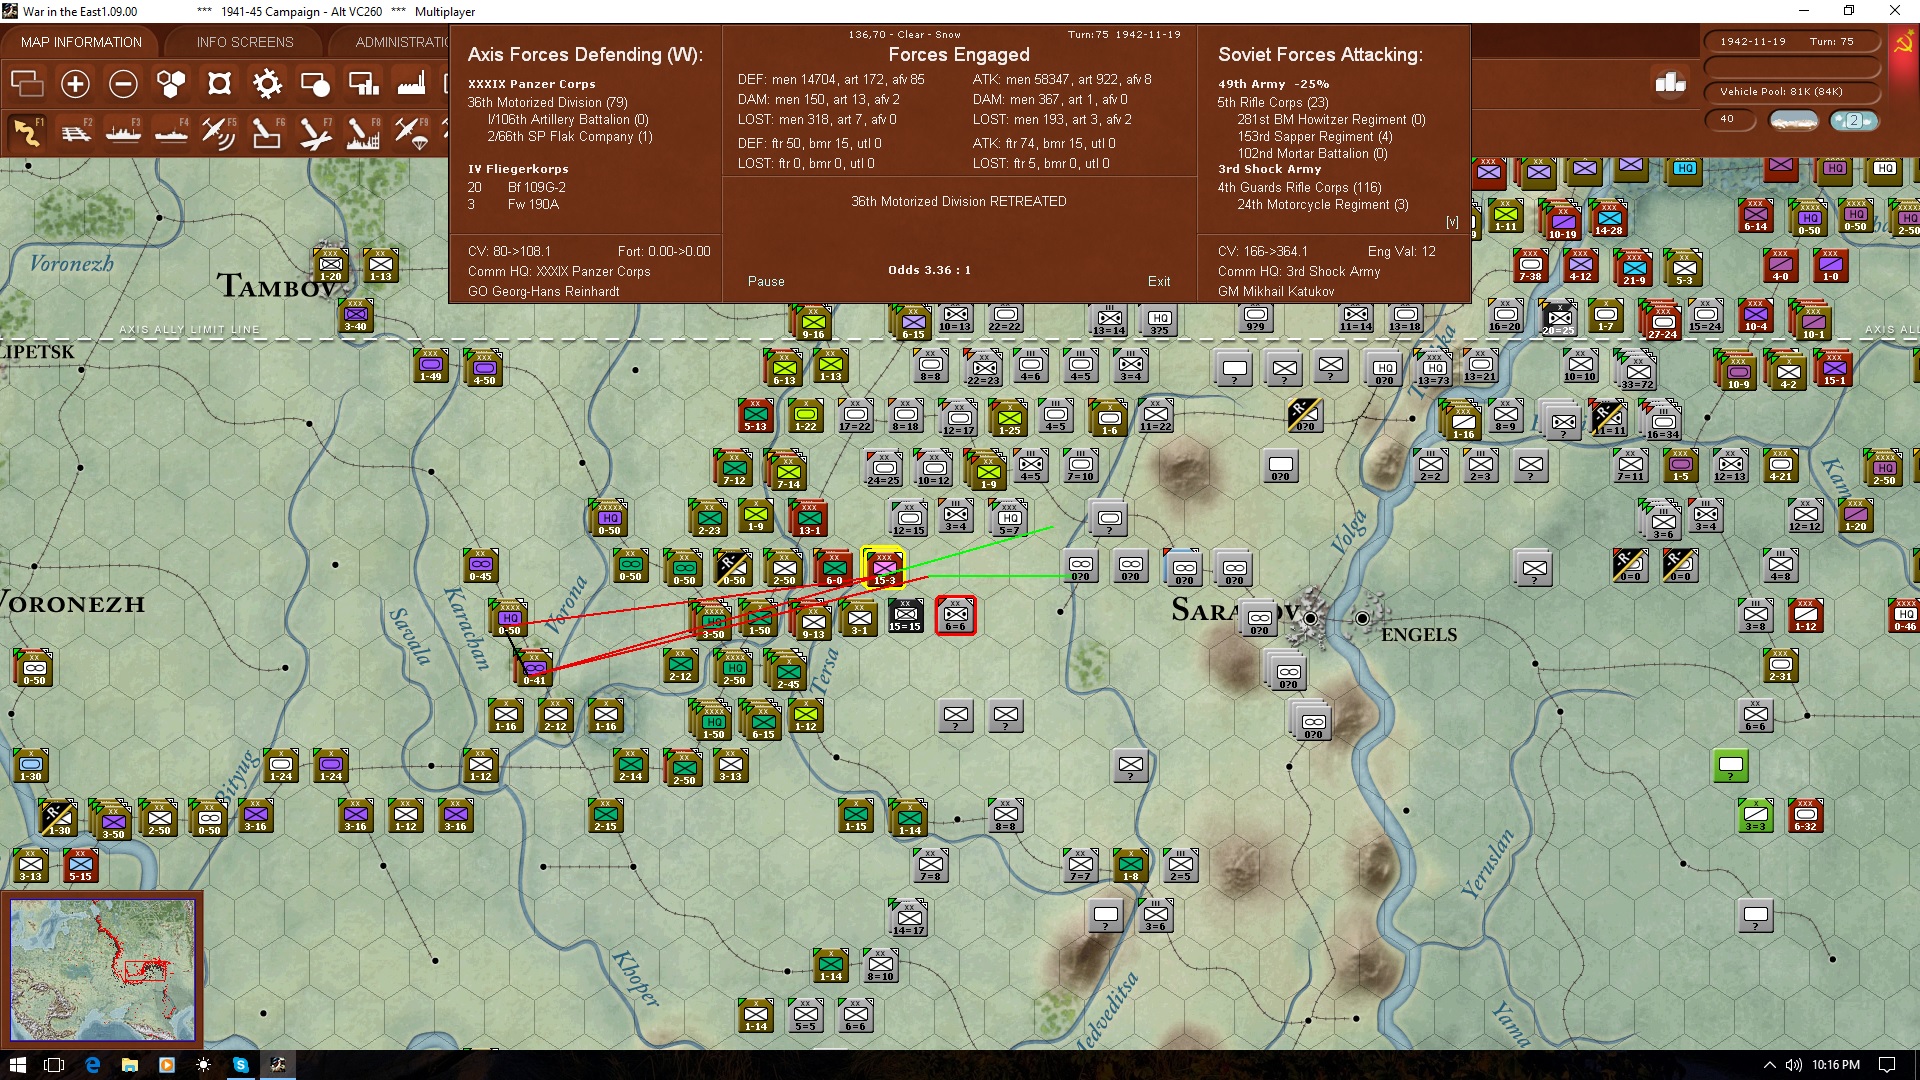Viewport: 1920px width, 1080px height.
Task: Open the podium statistics icon
Action: point(1670,82)
